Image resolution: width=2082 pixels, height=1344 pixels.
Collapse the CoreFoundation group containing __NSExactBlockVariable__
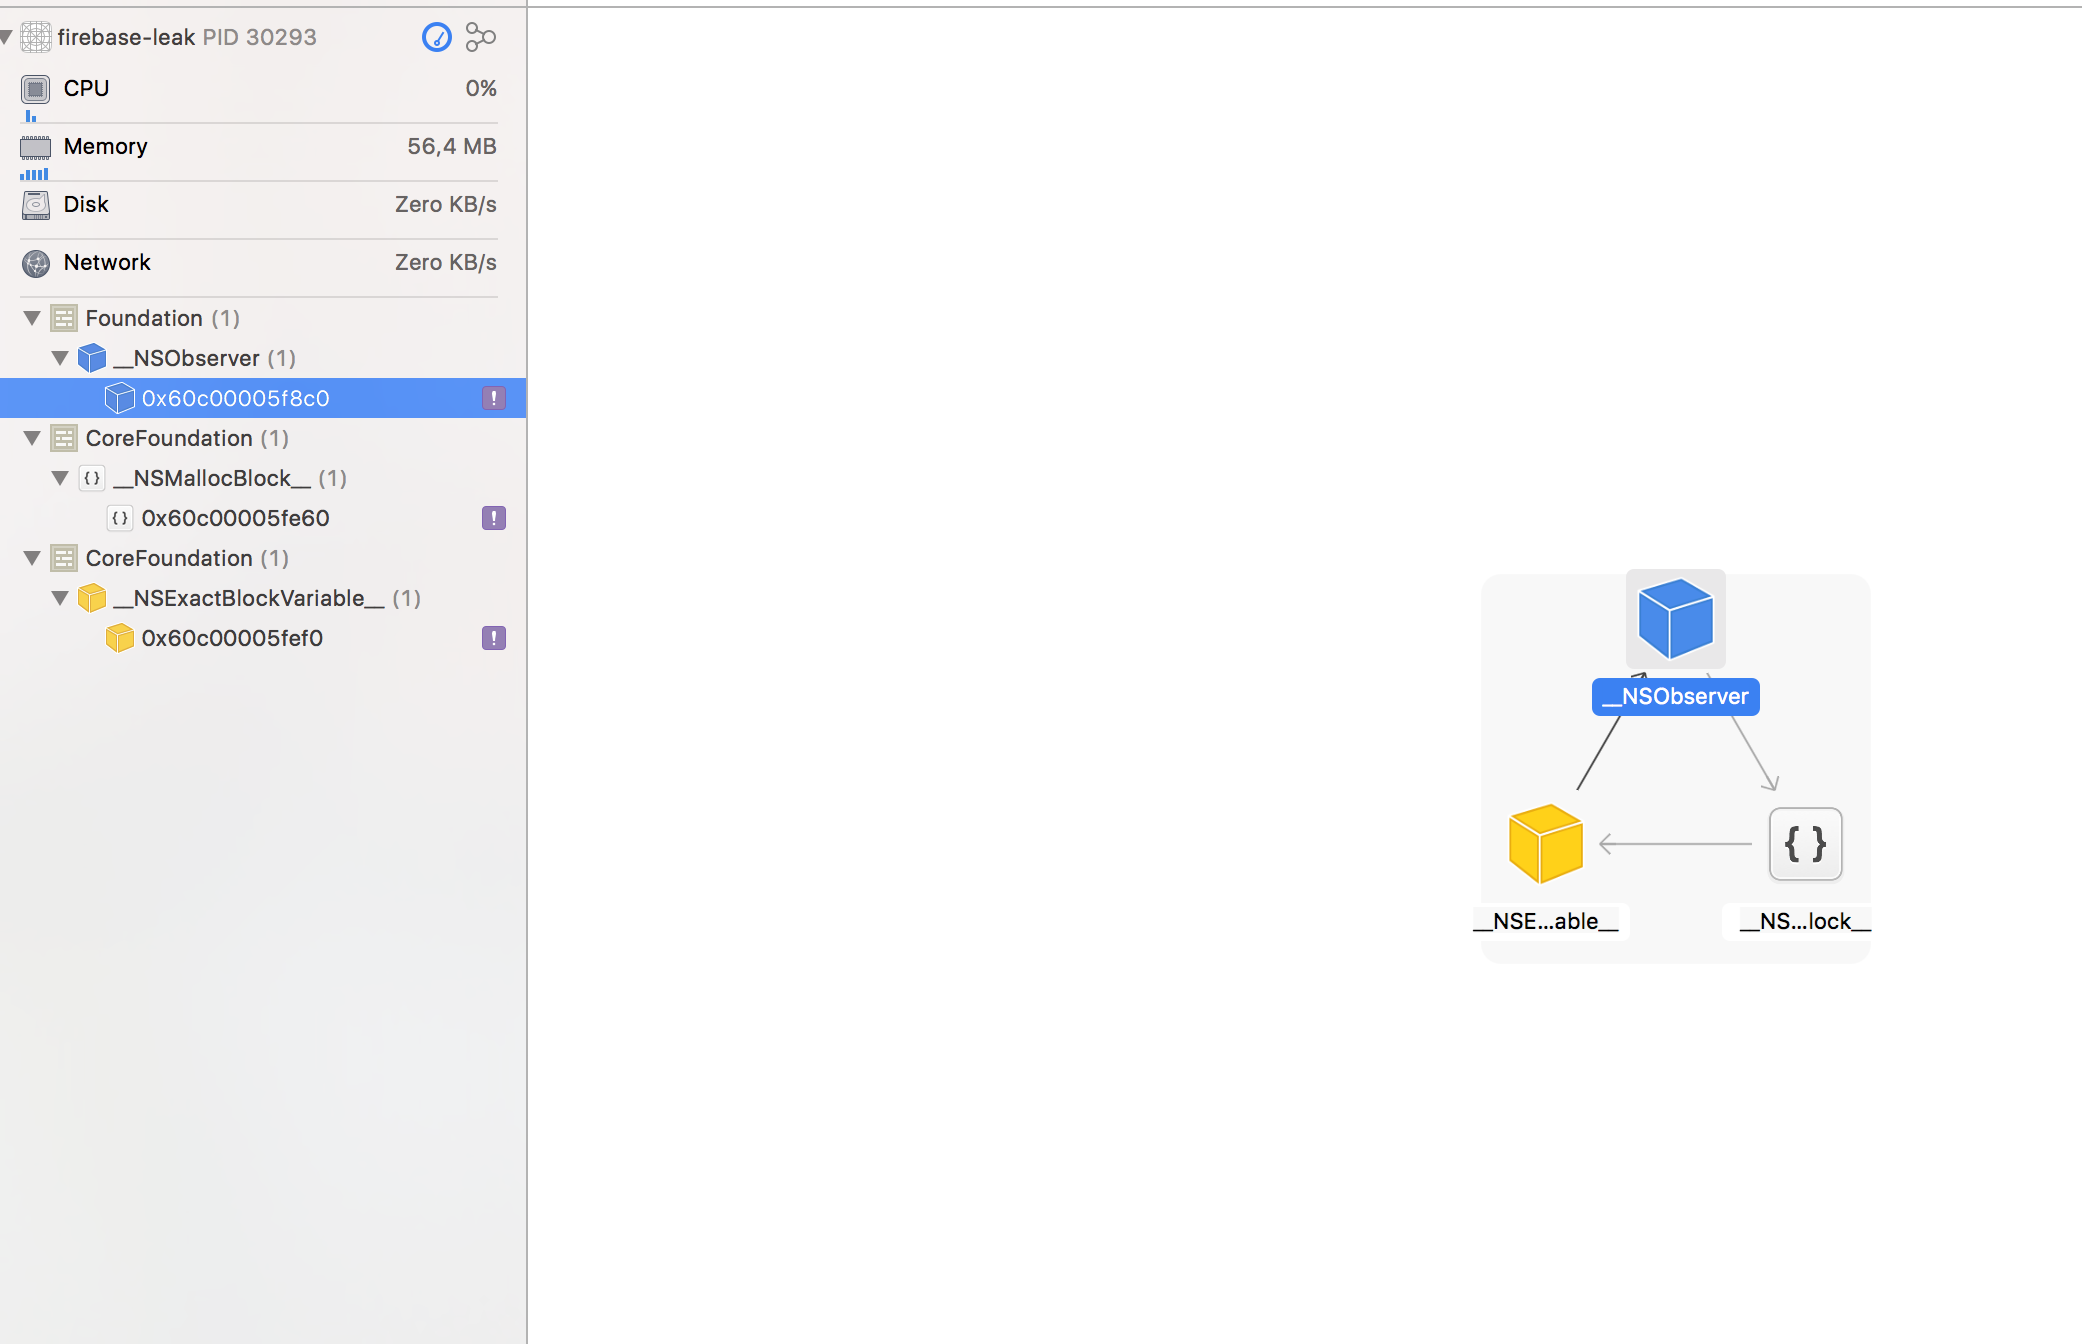pos(32,558)
